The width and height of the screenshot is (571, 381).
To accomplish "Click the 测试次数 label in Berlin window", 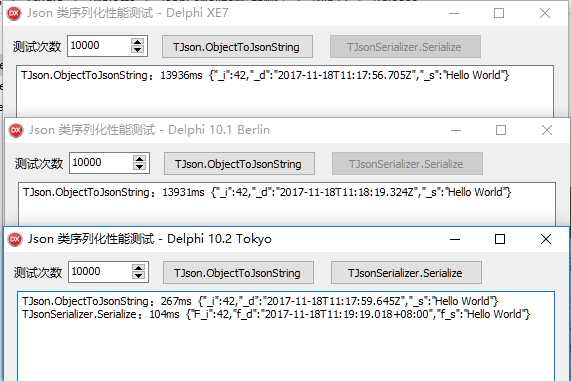I will click(x=39, y=164).
